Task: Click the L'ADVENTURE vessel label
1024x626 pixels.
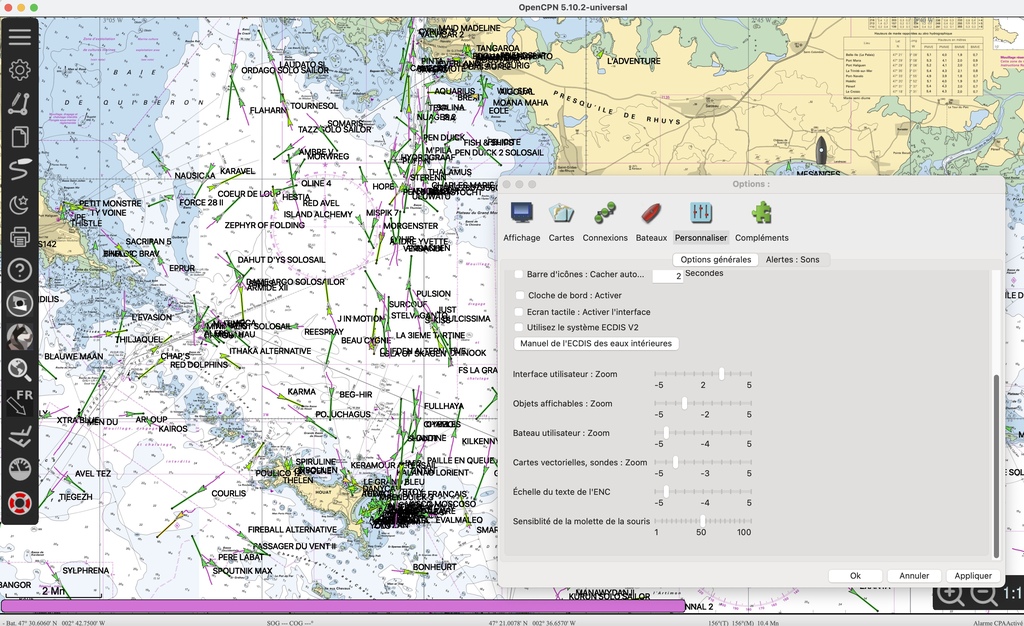Action: (x=633, y=61)
